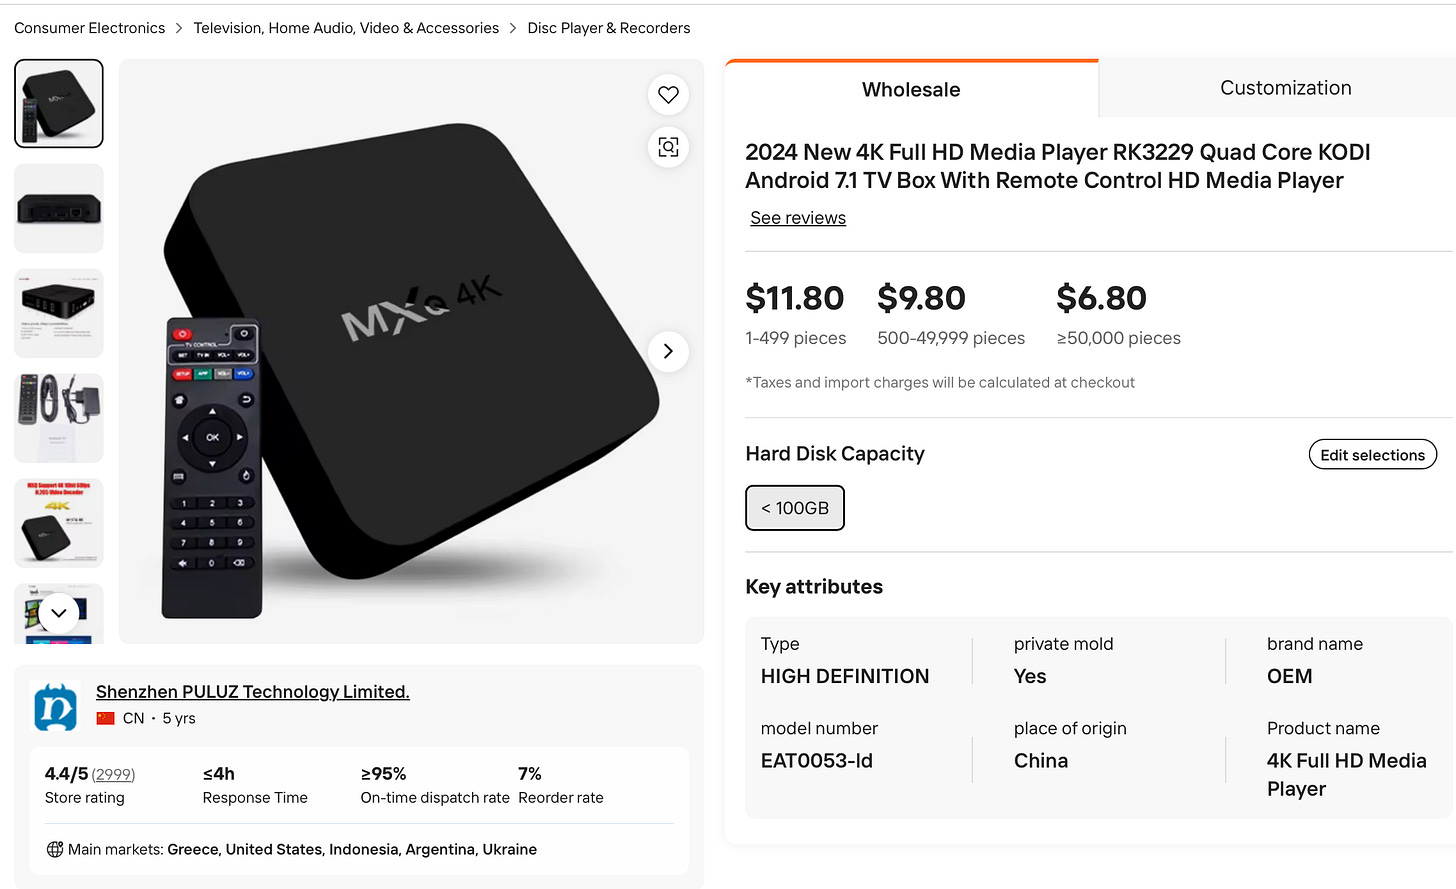Image resolution: width=1456 pixels, height=889 pixels.
Task: Add product to favorites with heart icon
Action: [x=668, y=95]
